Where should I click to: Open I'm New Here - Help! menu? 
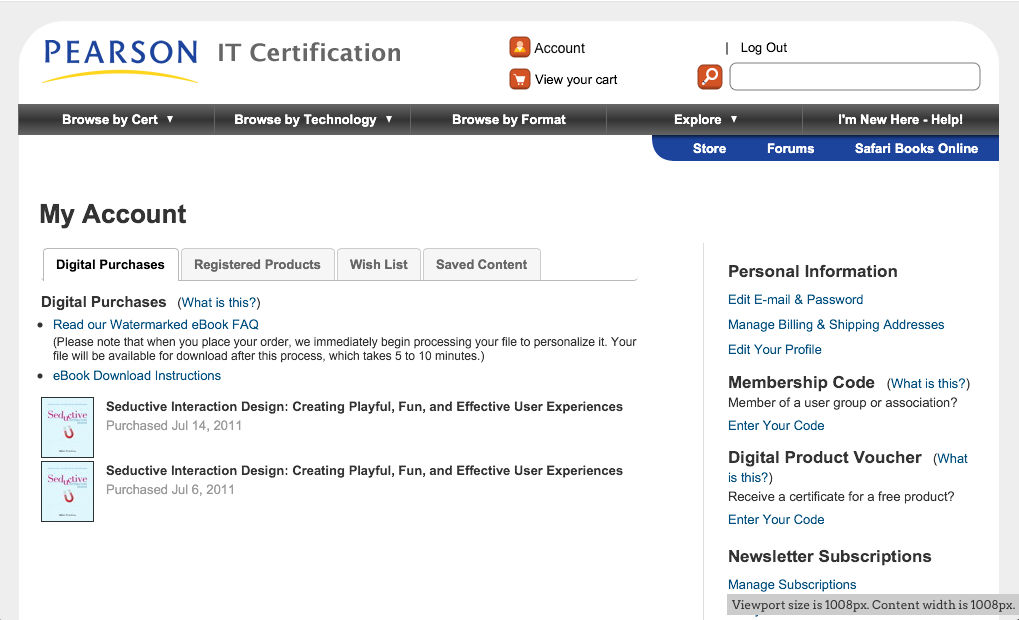click(900, 120)
